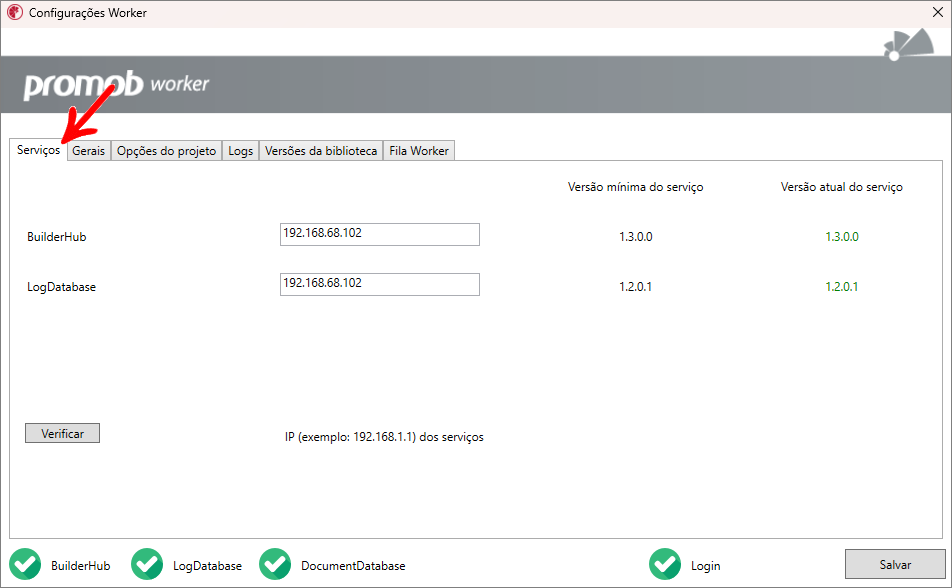Click the LogDatabase row label

tap(61, 287)
